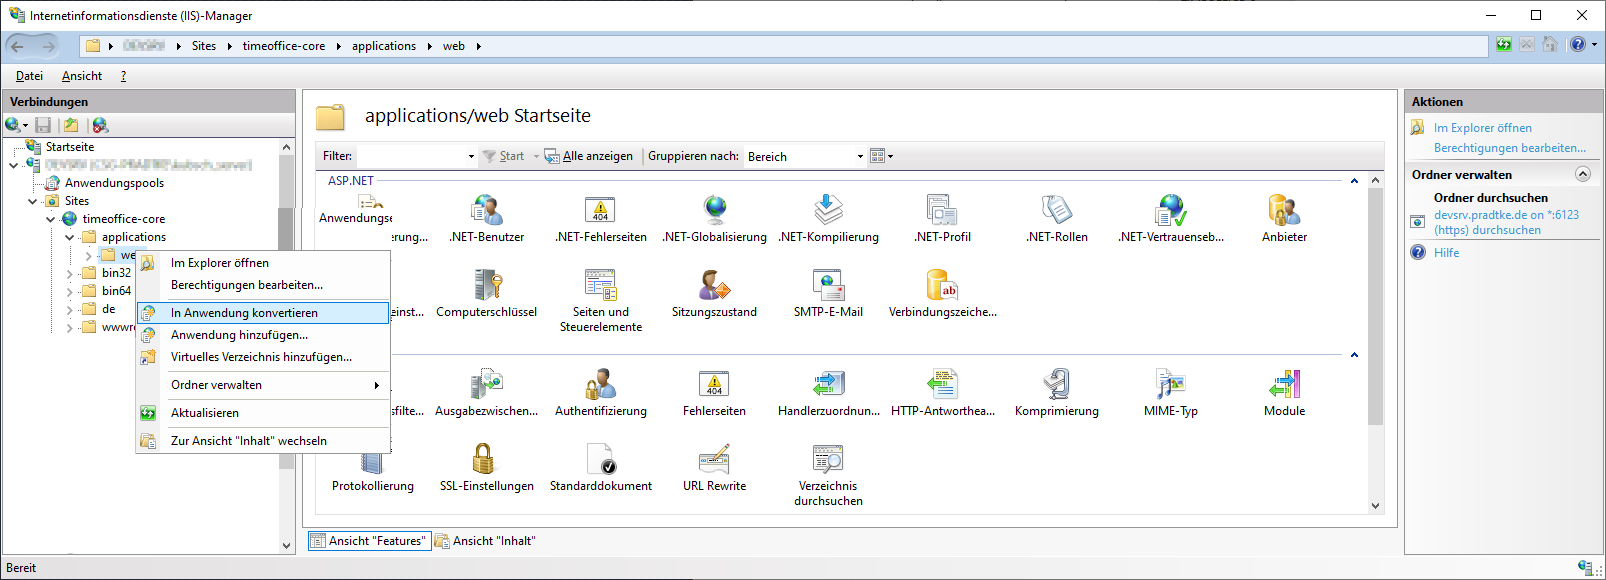1606x580 pixels.
Task: Choose 'Anwendung hinzufügen...' in context menu
Action: click(263, 335)
